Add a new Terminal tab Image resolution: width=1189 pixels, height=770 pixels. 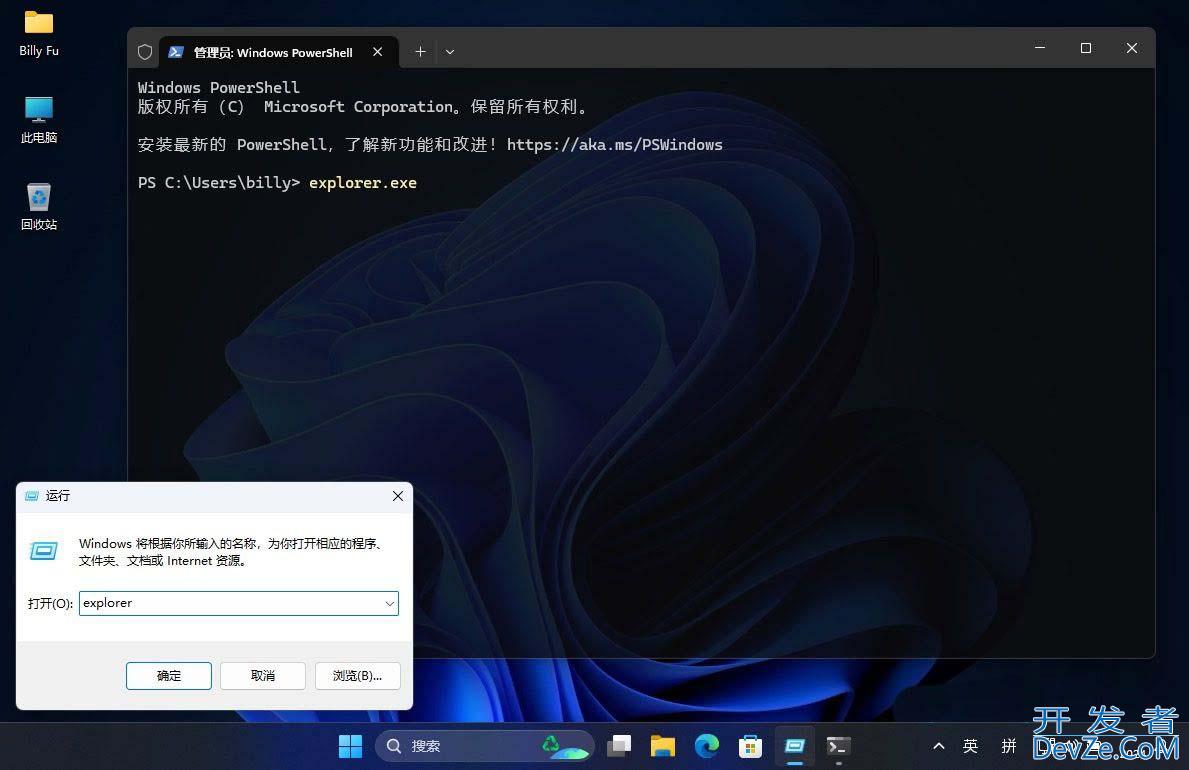coord(420,52)
